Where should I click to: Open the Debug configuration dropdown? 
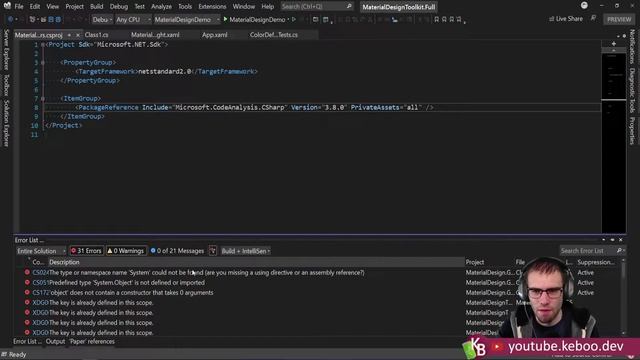click(102, 19)
